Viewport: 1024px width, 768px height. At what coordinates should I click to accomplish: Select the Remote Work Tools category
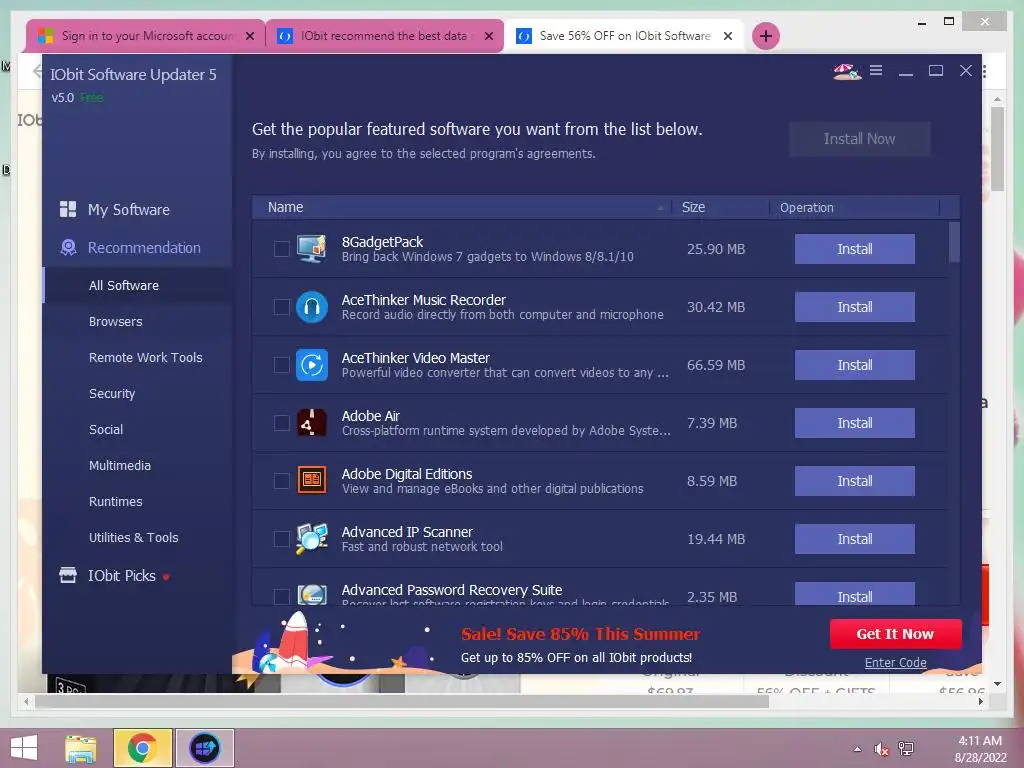[146, 357]
